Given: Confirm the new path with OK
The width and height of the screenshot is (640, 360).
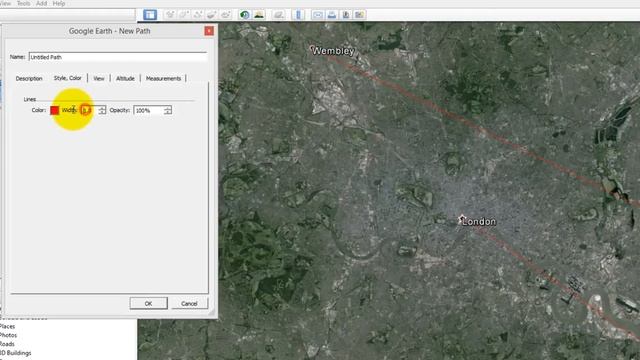Looking at the screenshot, I should (149, 303).
